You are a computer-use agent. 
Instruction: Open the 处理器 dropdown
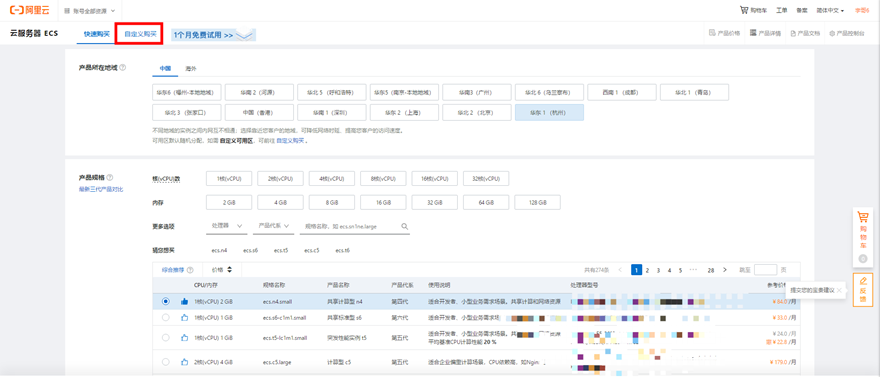pyautogui.click(x=227, y=226)
